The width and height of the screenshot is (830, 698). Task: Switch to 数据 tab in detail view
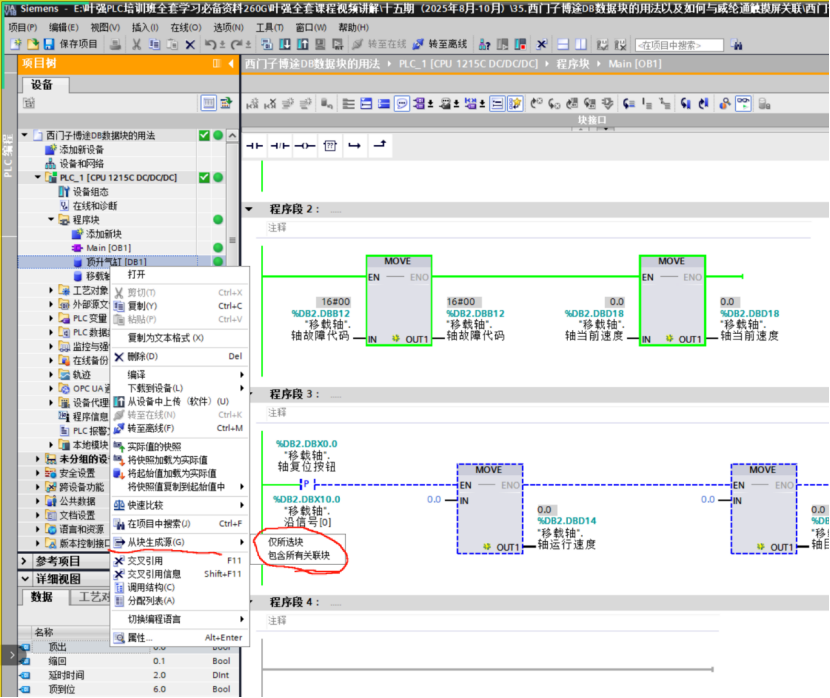[x=42, y=597]
